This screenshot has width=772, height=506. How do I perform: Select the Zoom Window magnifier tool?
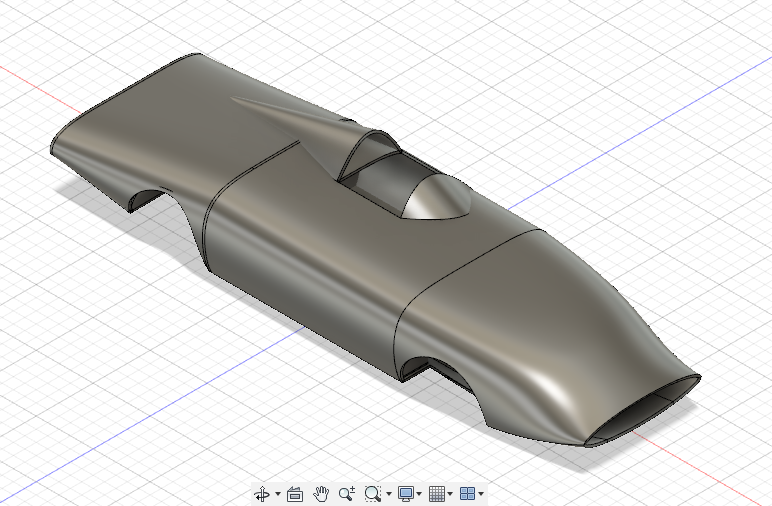pyautogui.click(x=373, y=493)
